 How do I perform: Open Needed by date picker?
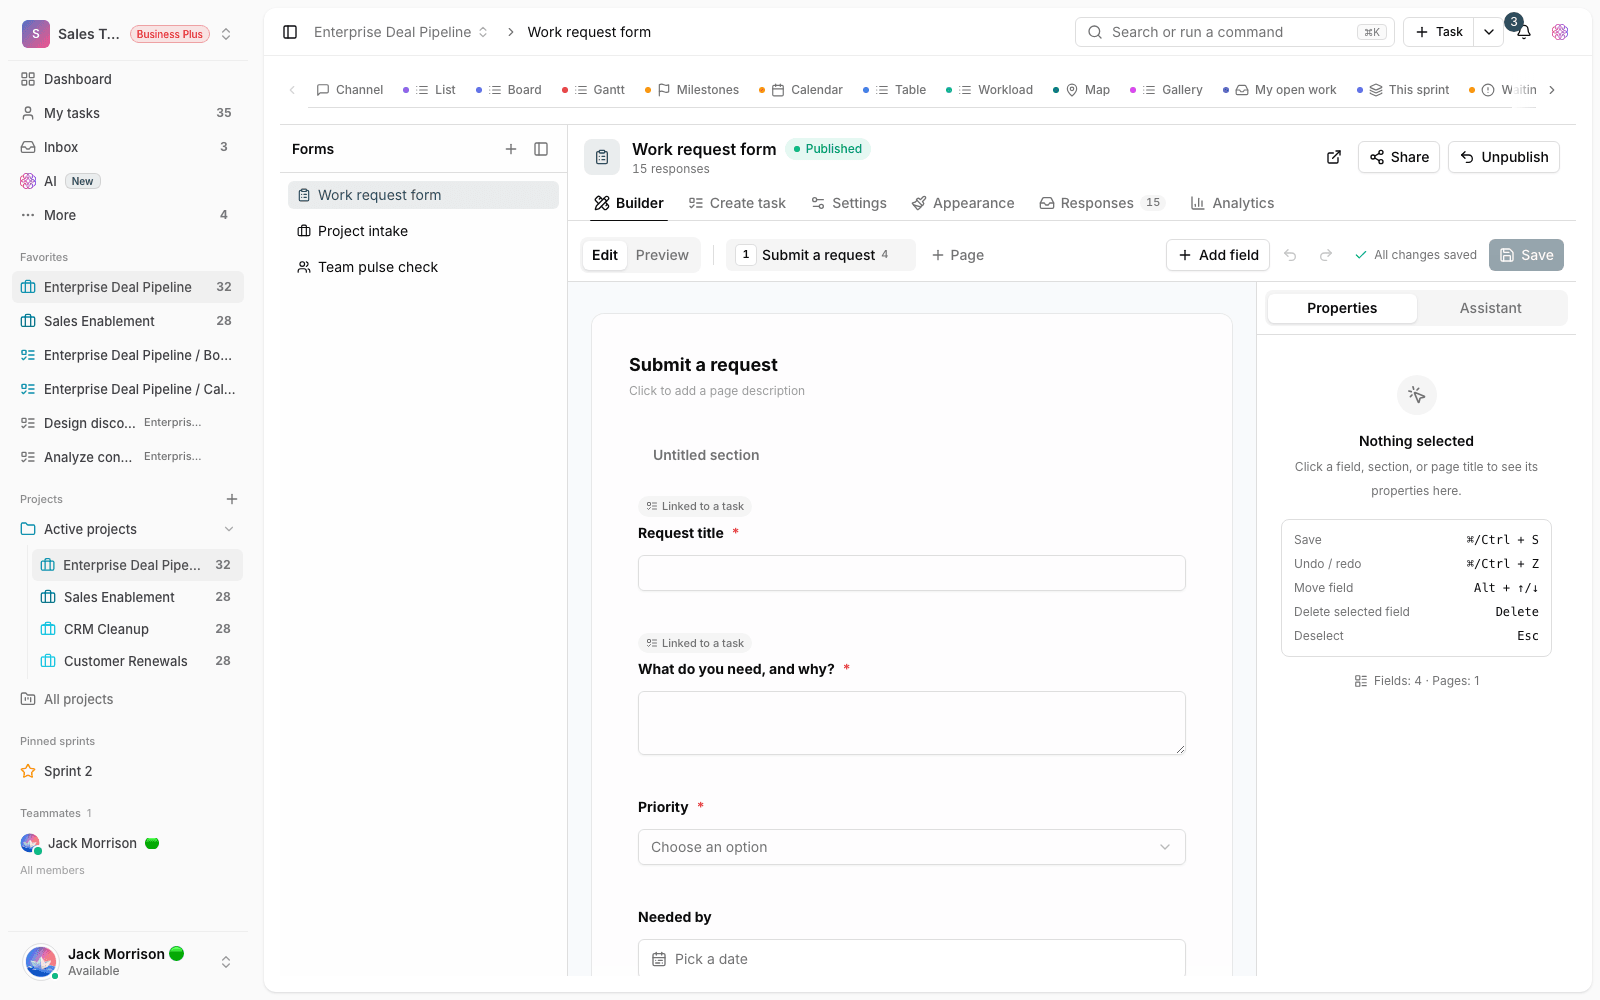point(912,959)
